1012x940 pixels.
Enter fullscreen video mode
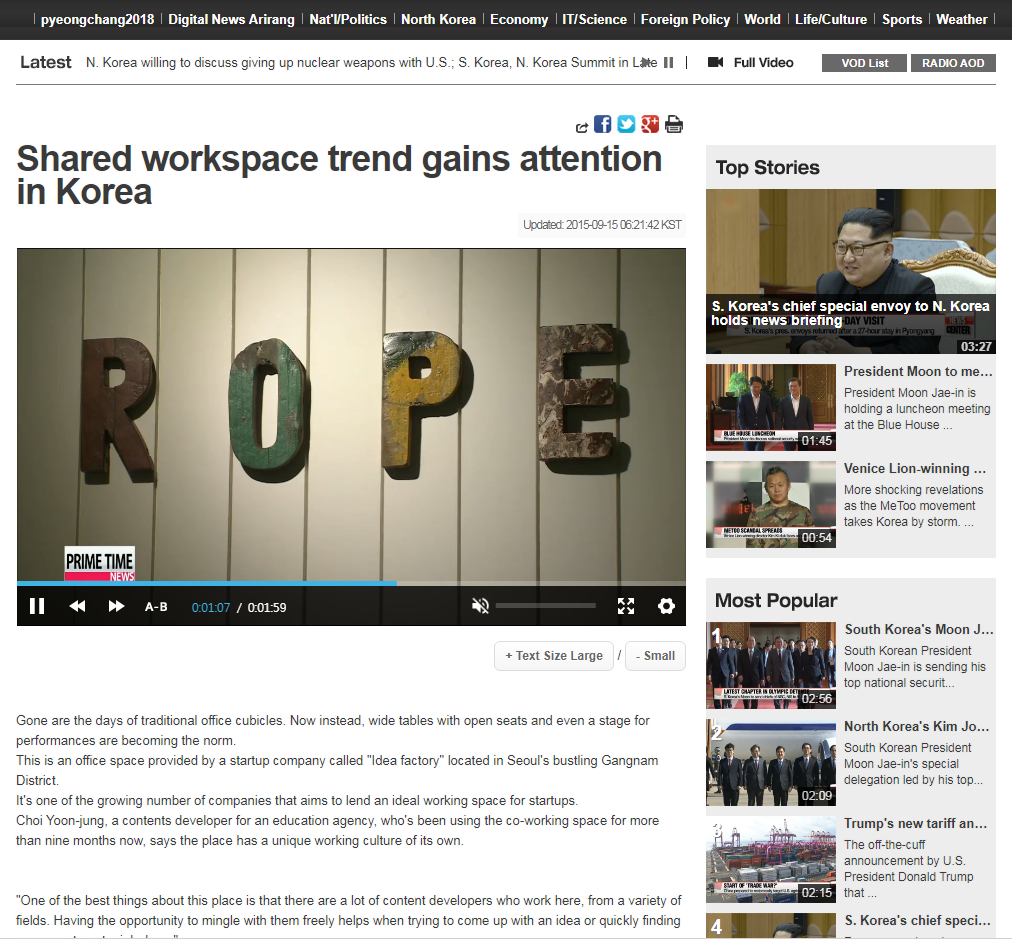[x=625, y=606]
